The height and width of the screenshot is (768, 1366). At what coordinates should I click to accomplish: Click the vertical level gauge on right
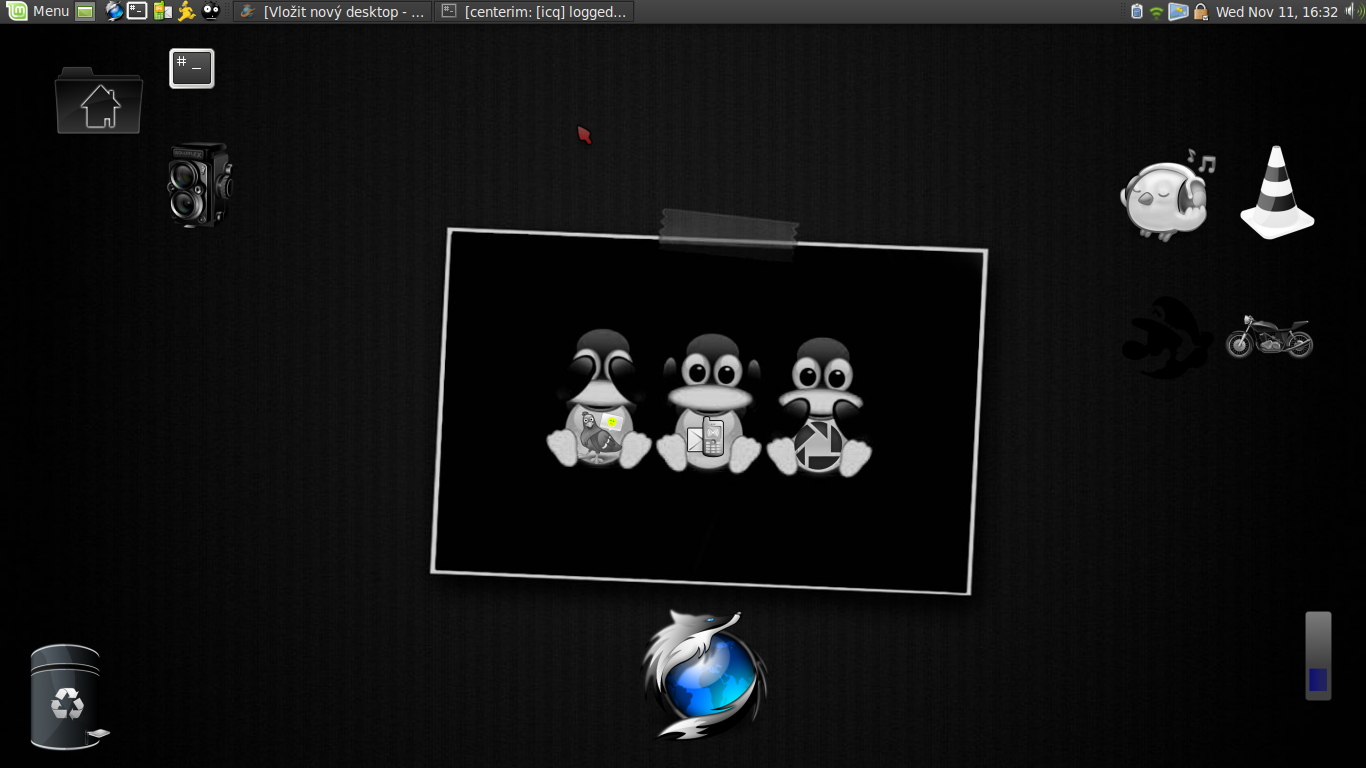1318,656
